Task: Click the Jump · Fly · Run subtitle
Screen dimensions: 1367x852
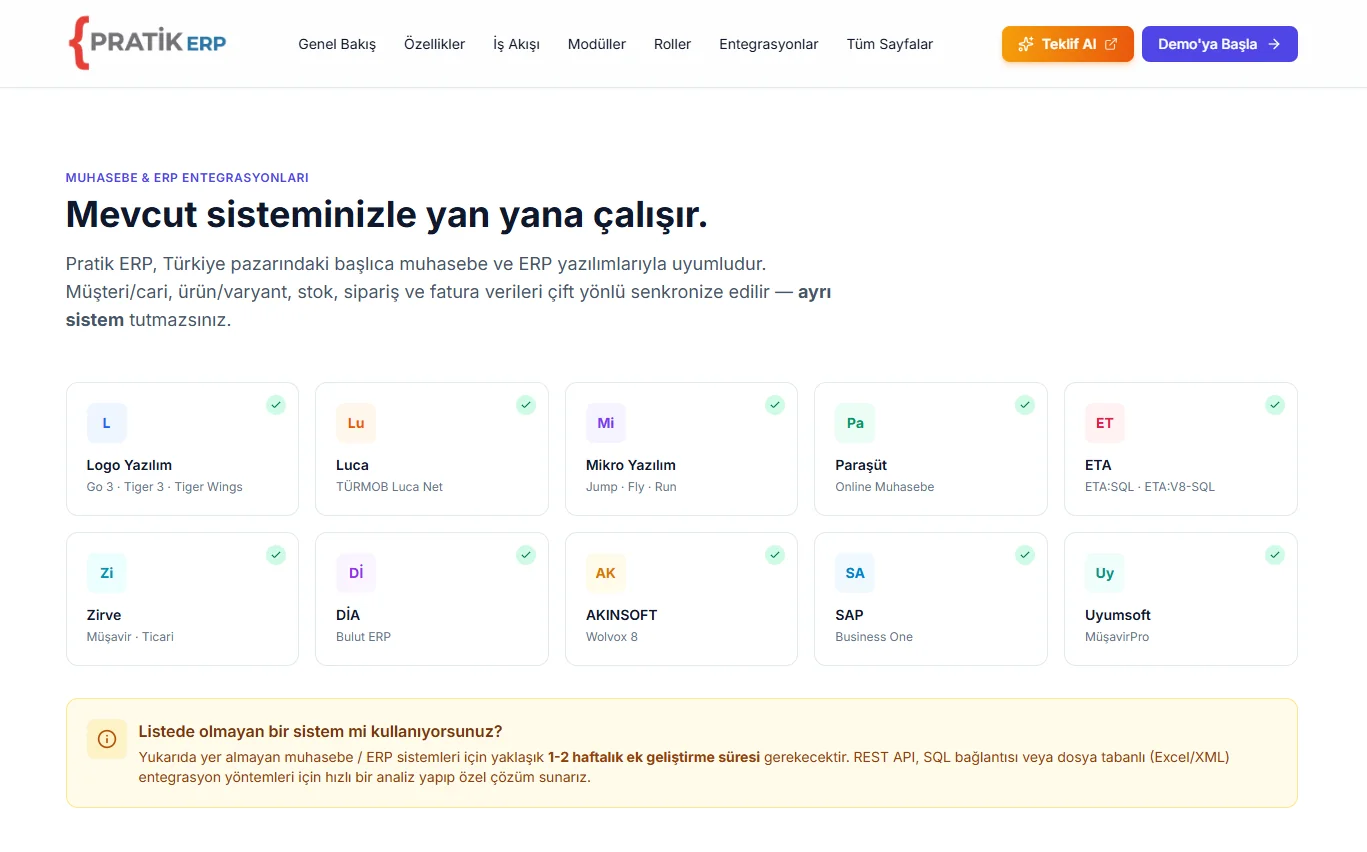Action: (x=631, y=487)
